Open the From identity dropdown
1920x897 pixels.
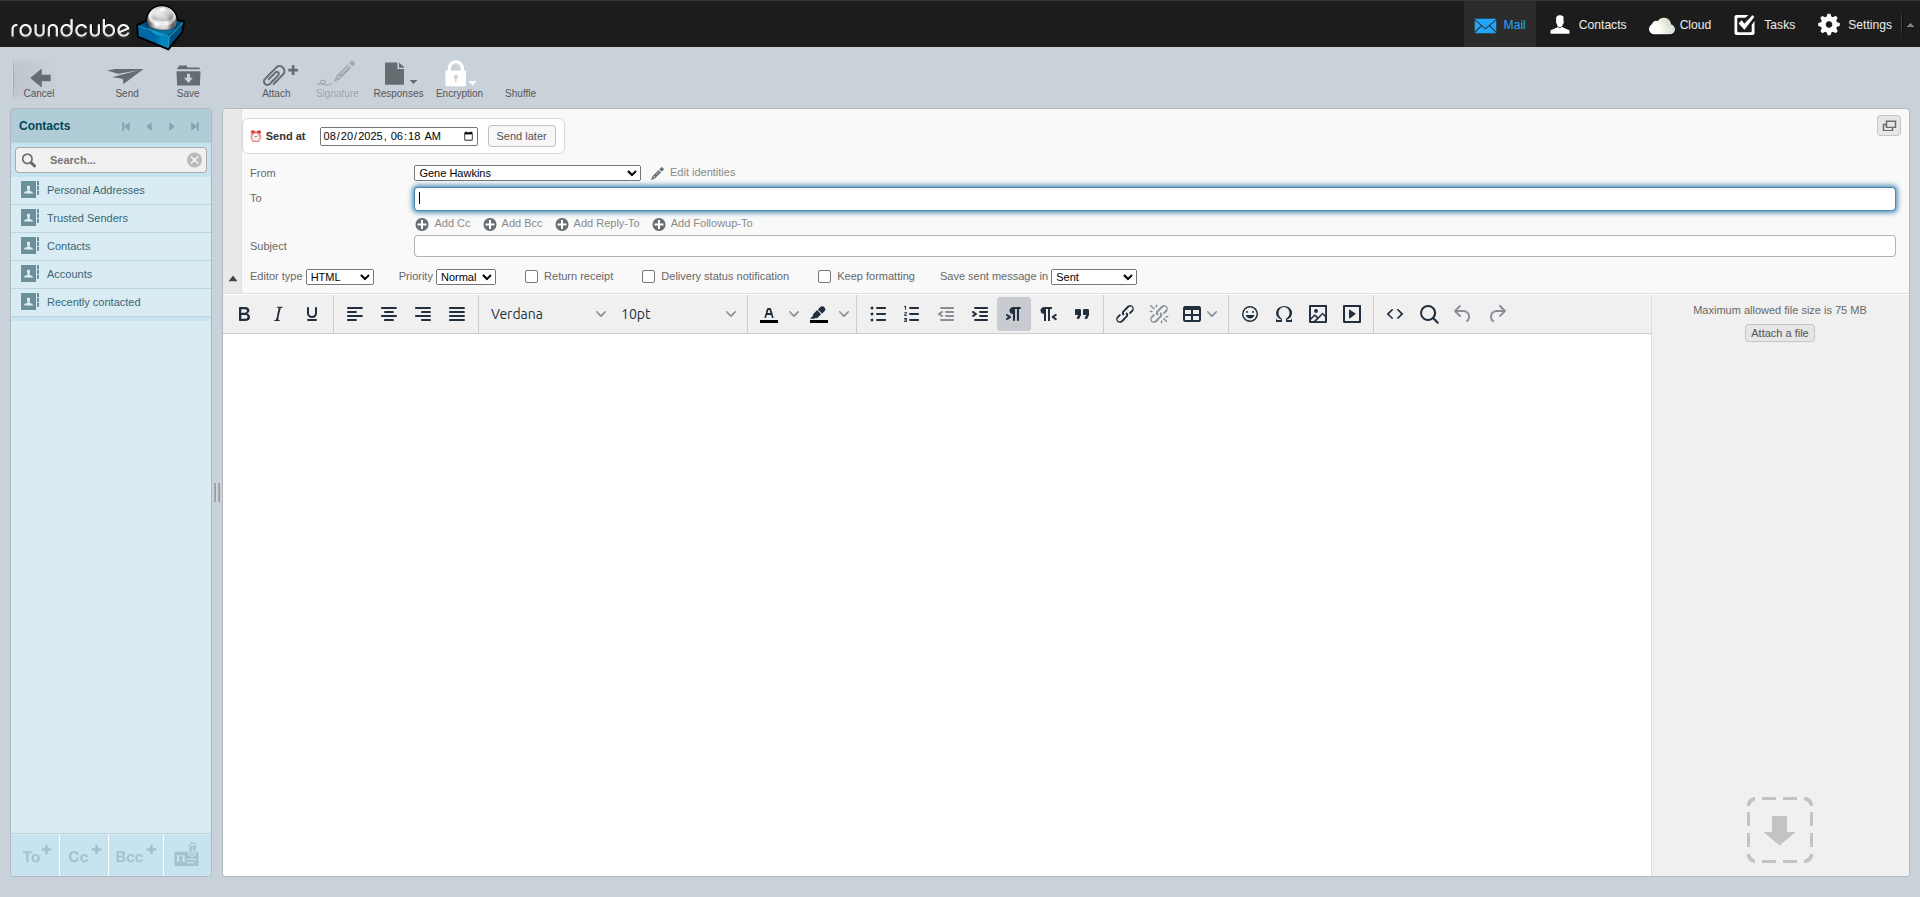(527, 173)
